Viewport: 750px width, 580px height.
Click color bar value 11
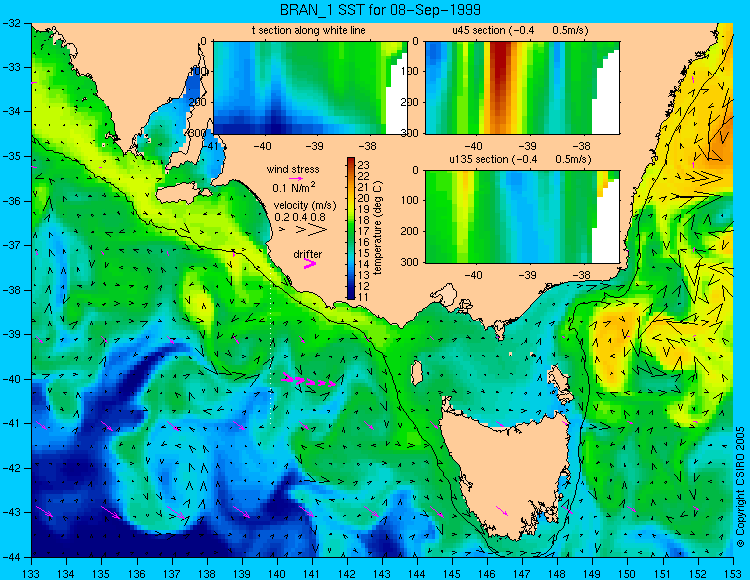coord(364,297)
